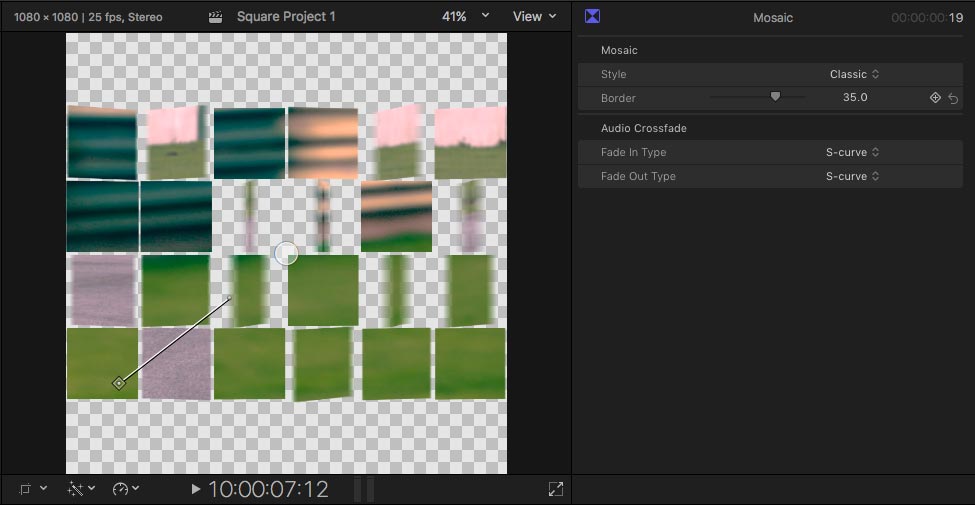The height and width of the screenshot is (505, 975).
Task: Click the Transition inspector icon
Action: click(593, 16)
